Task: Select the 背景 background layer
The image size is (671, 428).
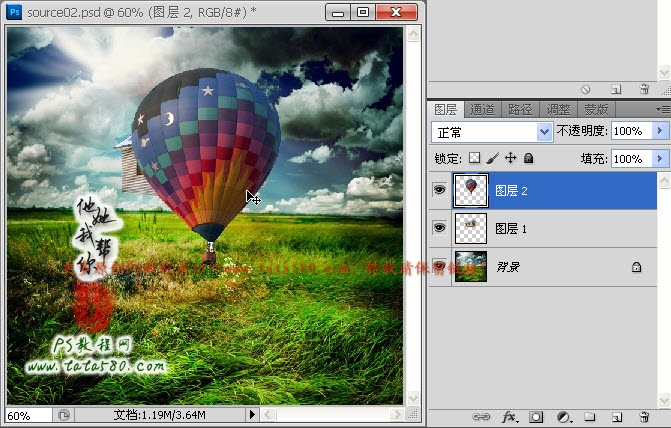Action: click(x=560, y=267)
